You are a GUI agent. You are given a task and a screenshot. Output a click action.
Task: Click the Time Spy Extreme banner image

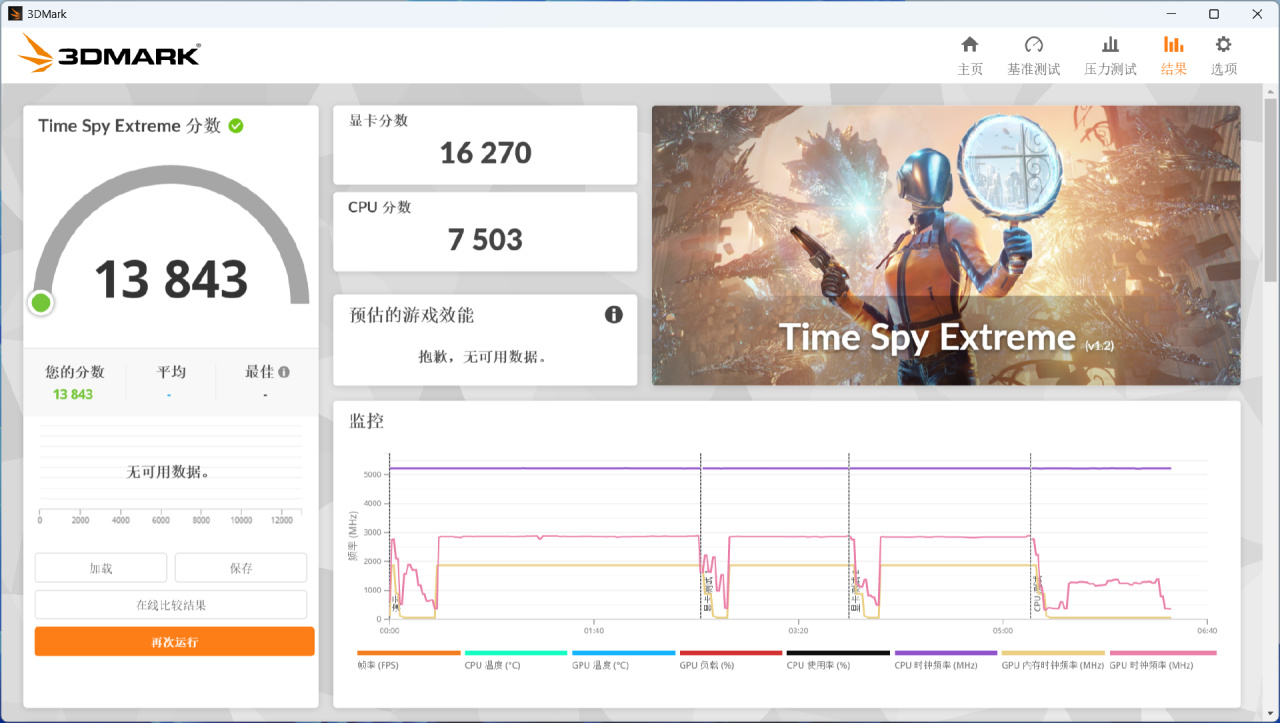click(x=946, y=245)
